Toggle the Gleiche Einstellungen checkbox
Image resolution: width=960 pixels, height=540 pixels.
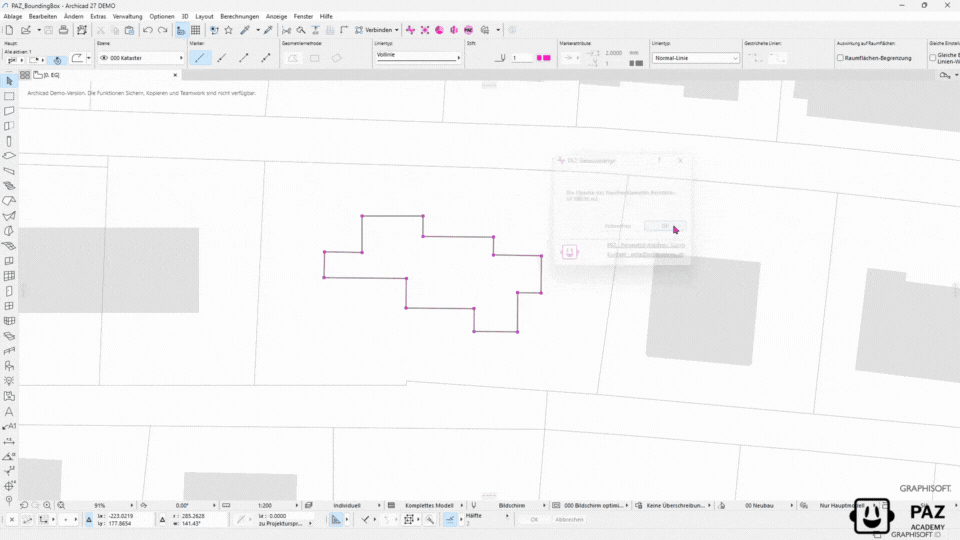932,58
